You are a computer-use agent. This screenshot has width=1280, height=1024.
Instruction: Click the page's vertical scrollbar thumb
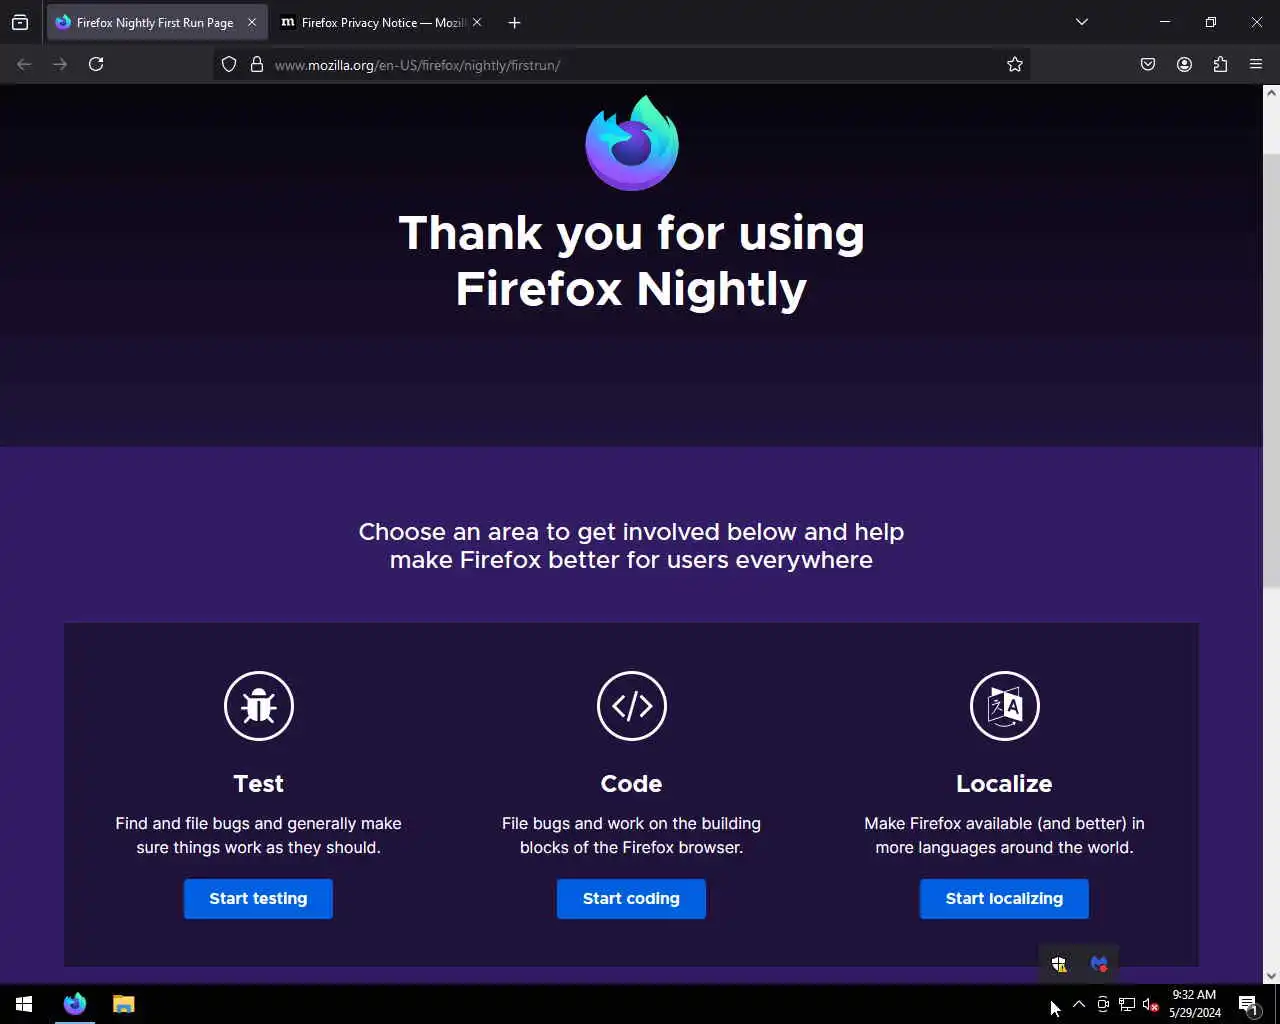(x=1271, y=370)
